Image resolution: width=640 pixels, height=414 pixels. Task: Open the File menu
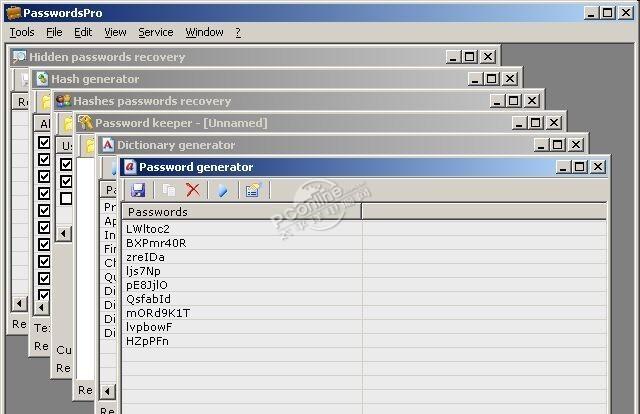[x=54, y=32]
